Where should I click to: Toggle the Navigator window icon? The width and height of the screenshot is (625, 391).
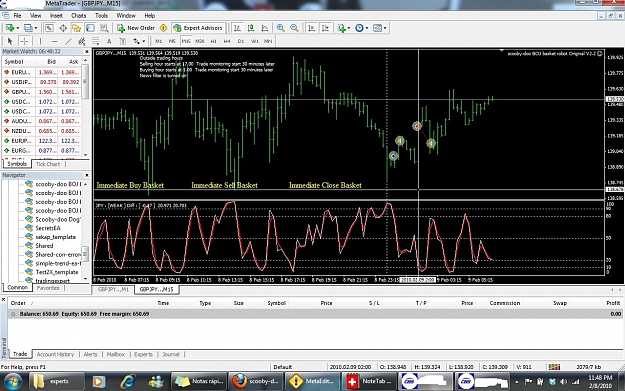(77, 28)
